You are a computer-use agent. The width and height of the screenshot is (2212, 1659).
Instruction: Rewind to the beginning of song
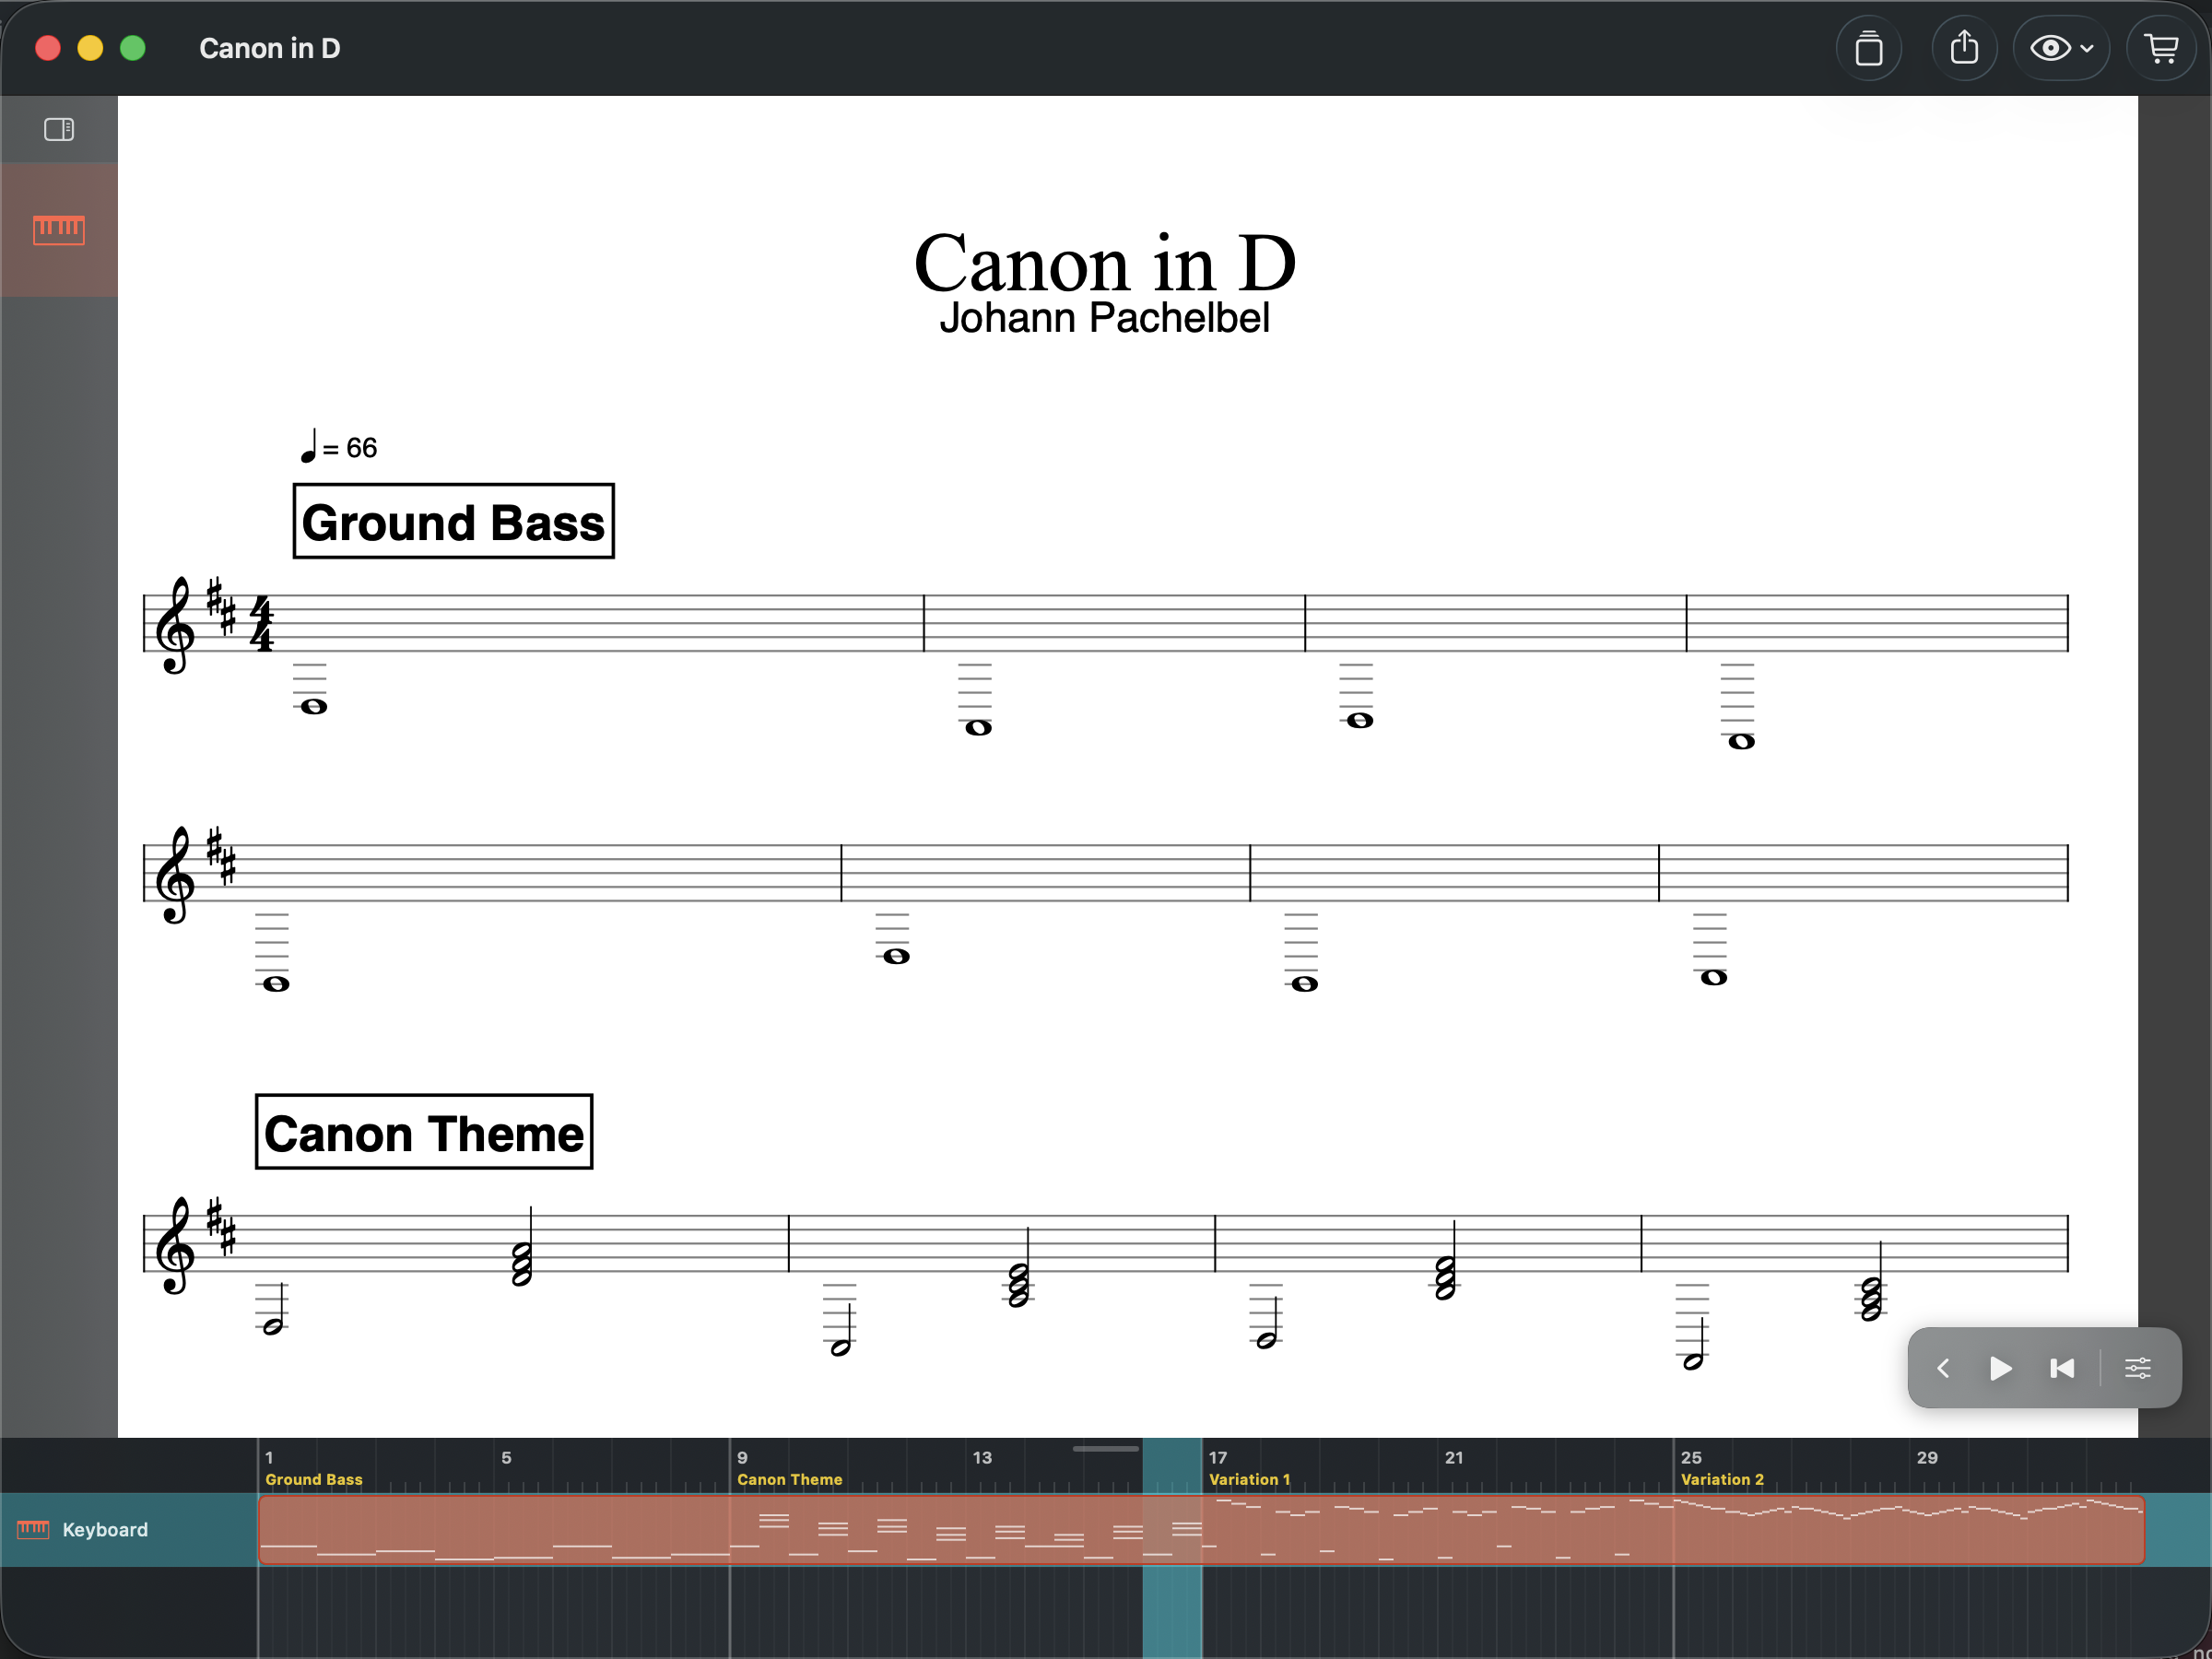coord(2062,1368)
